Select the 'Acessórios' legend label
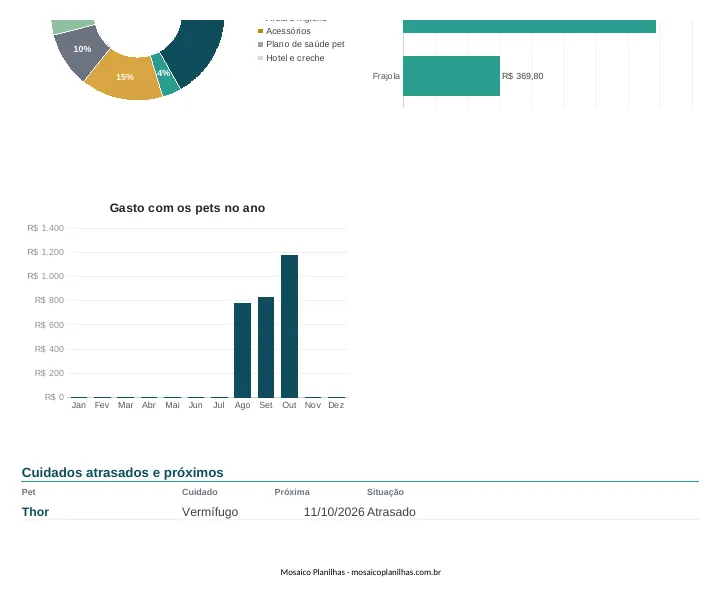 [x=288, y=31]
